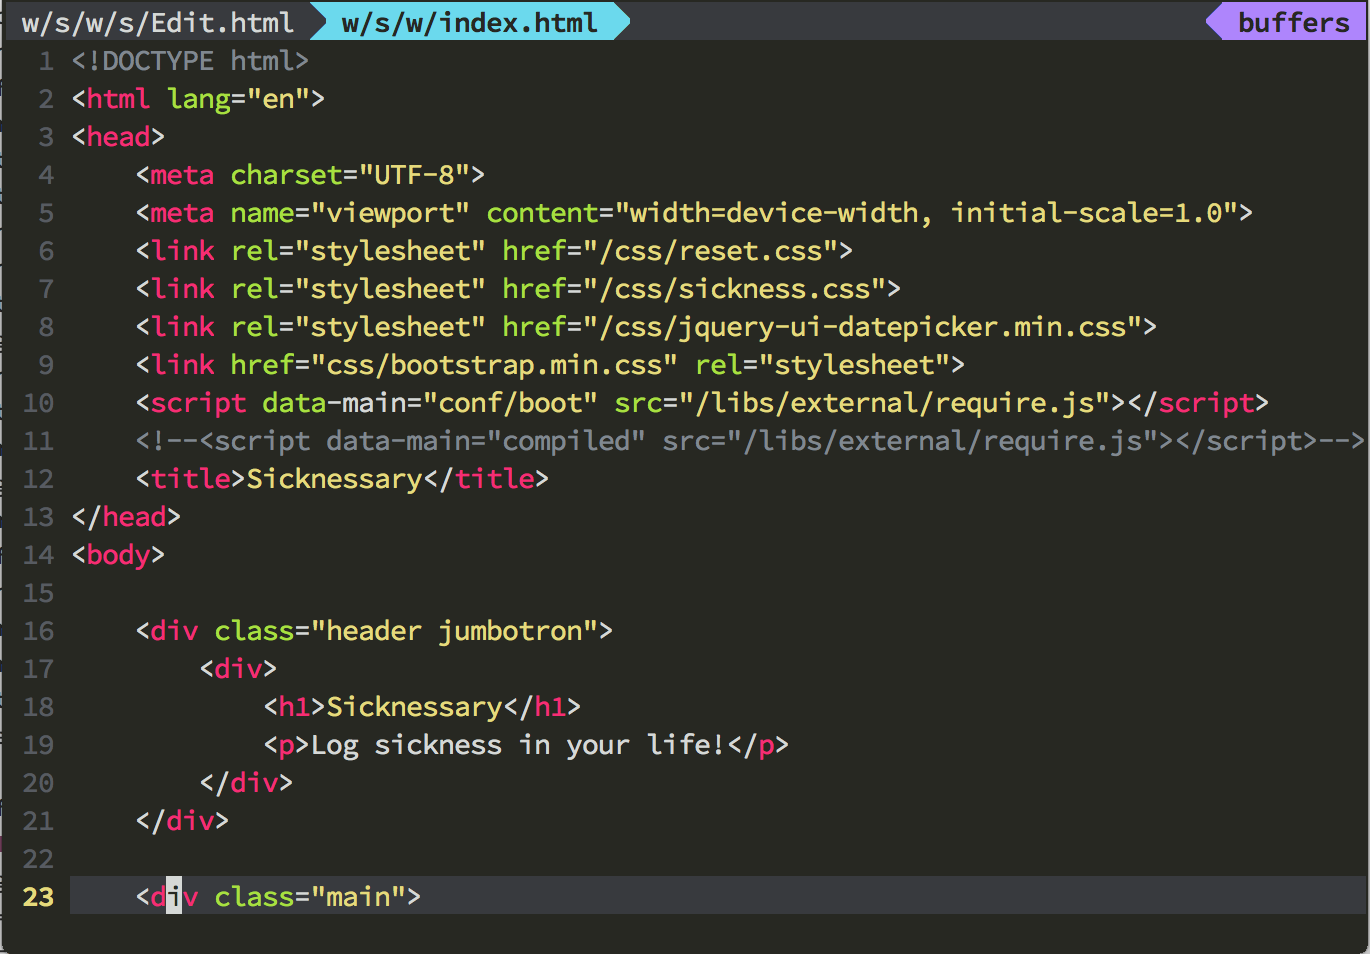The image size is (1370, 954).
Task: Click the /css/reset.css href value
Action: pyautogui.click(x=710, y=251)
